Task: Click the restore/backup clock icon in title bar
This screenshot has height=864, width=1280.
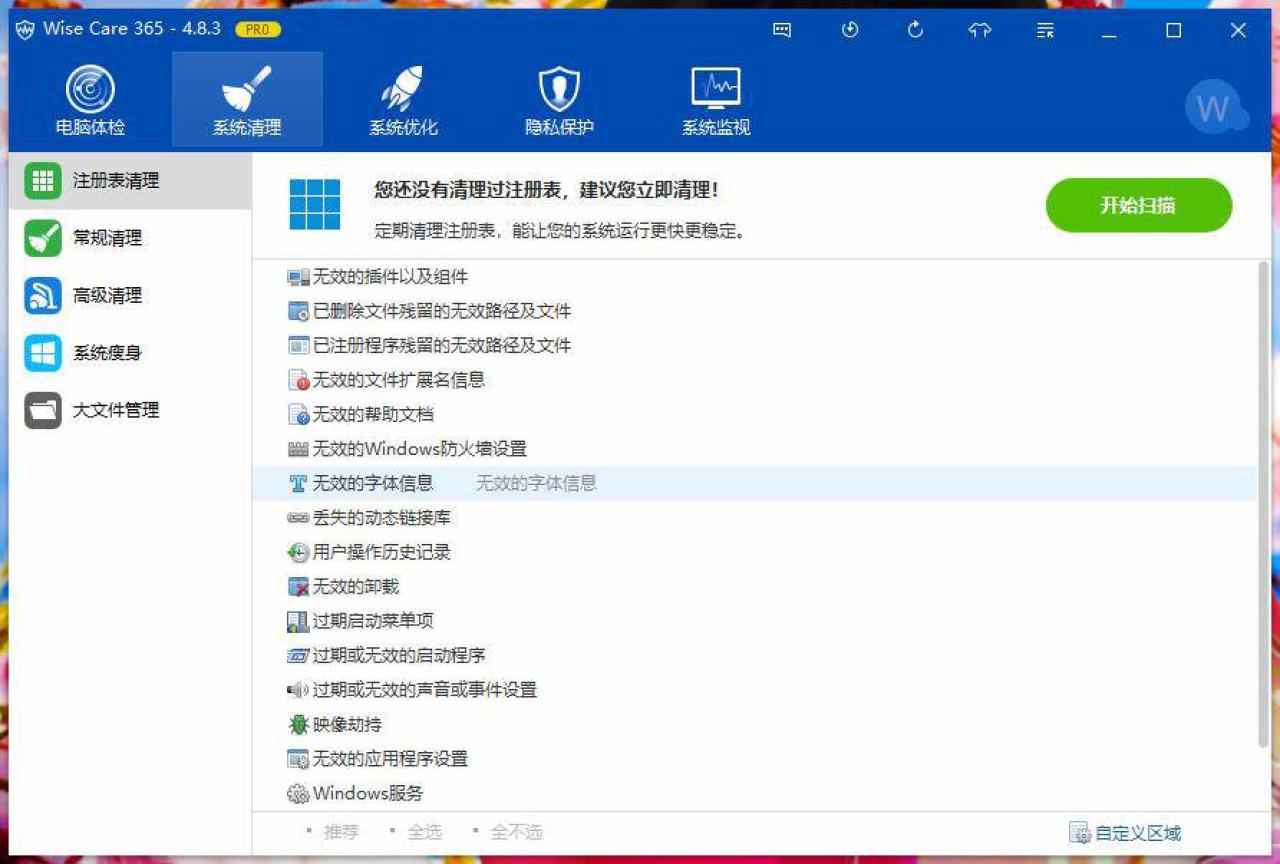Action: pyautogui.click(x=850, y=30)
